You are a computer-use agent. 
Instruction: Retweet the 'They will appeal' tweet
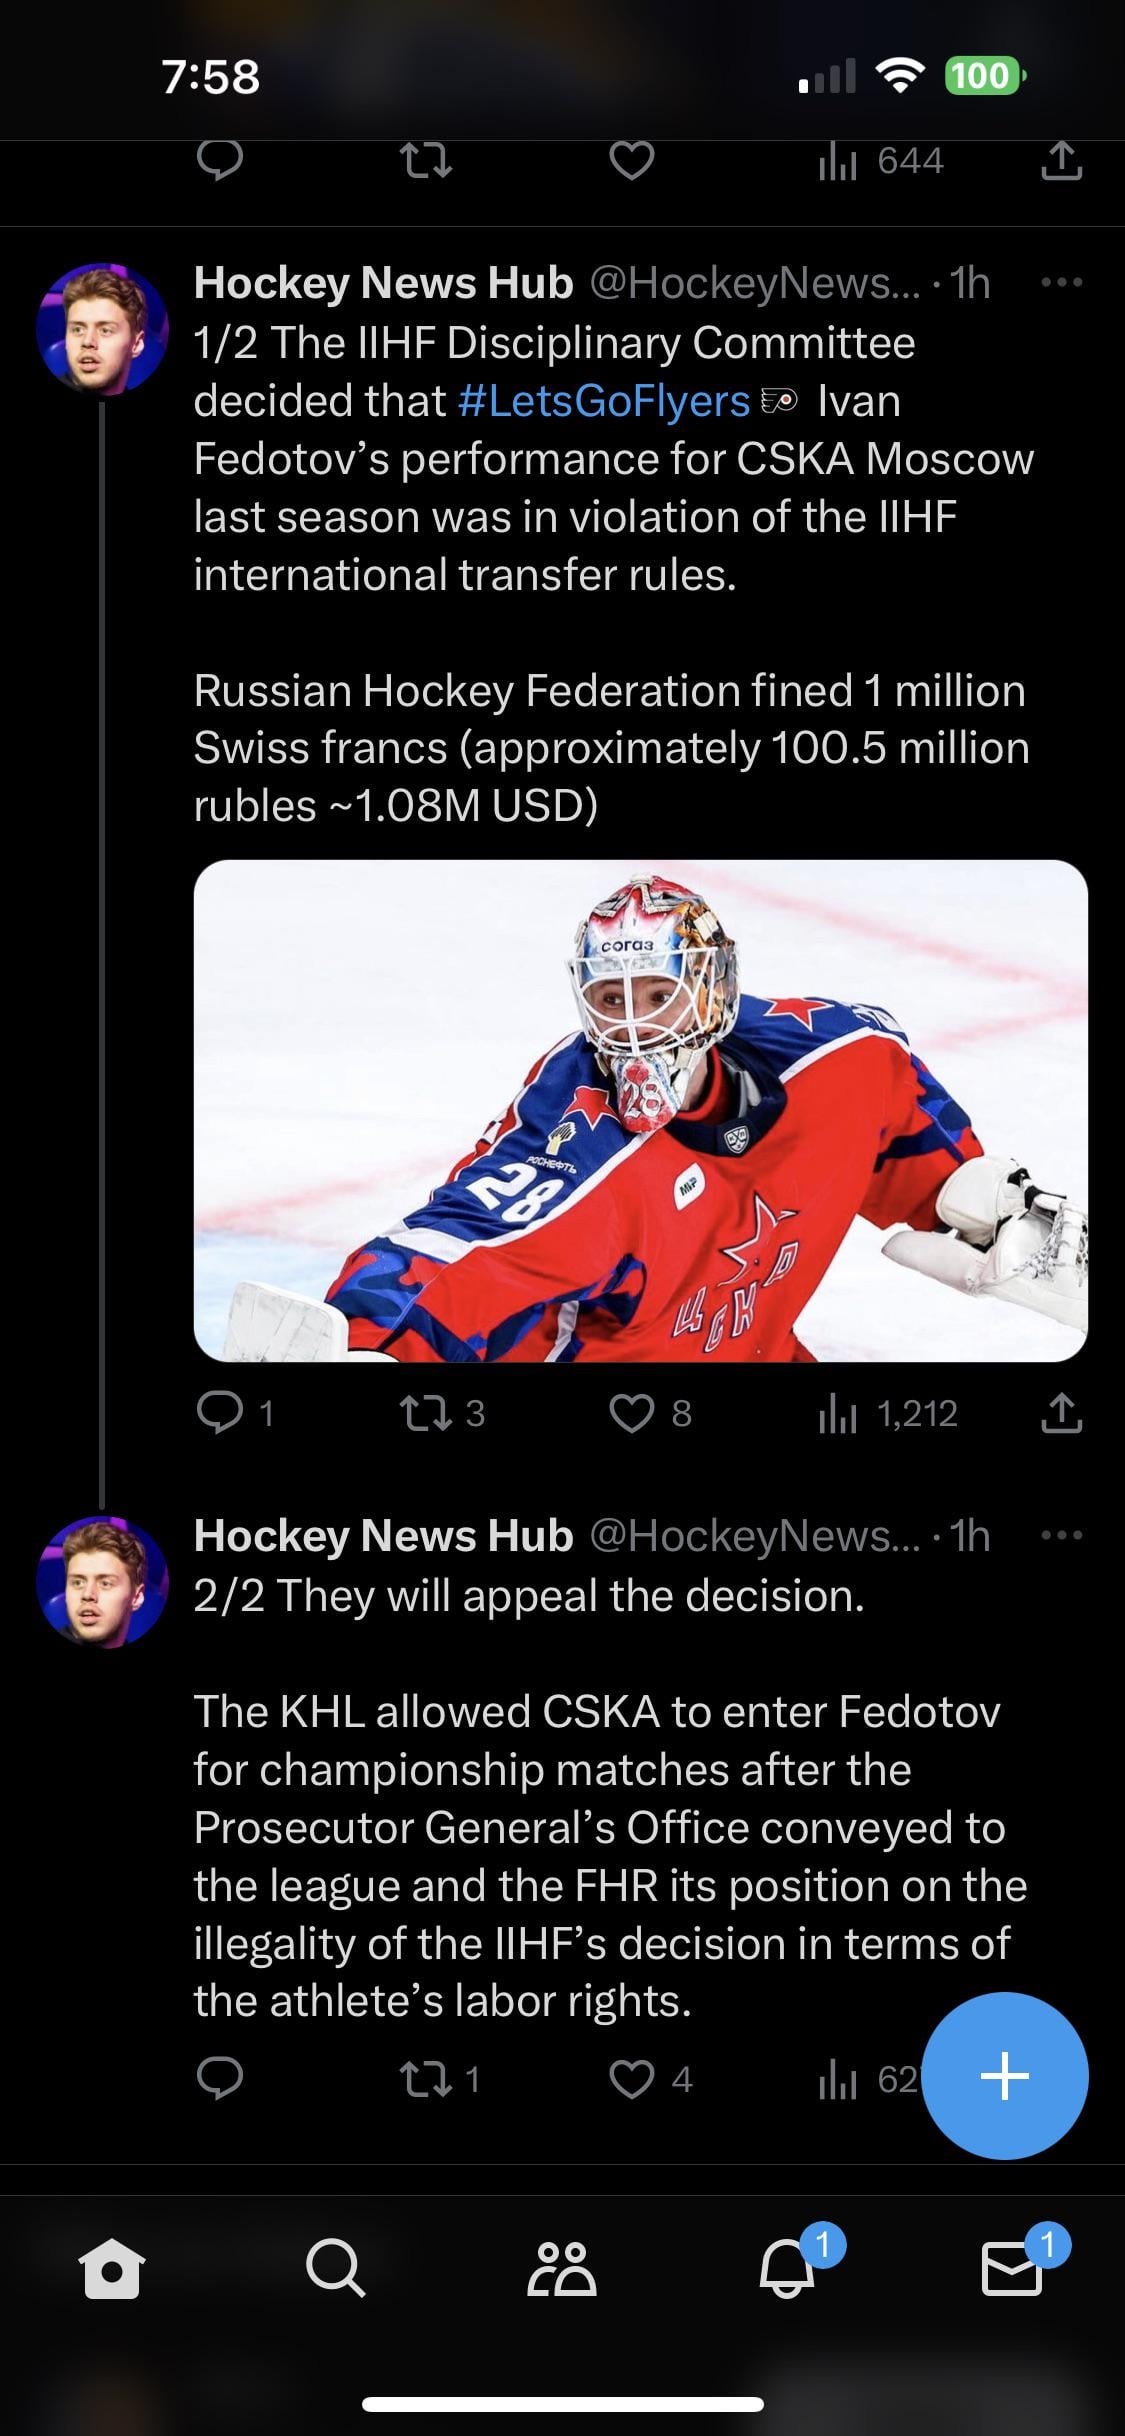425,2079
